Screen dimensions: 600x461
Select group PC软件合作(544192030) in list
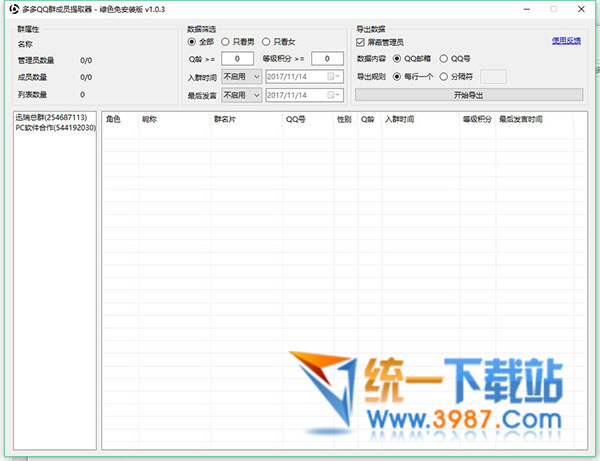[x=55, y=127]
